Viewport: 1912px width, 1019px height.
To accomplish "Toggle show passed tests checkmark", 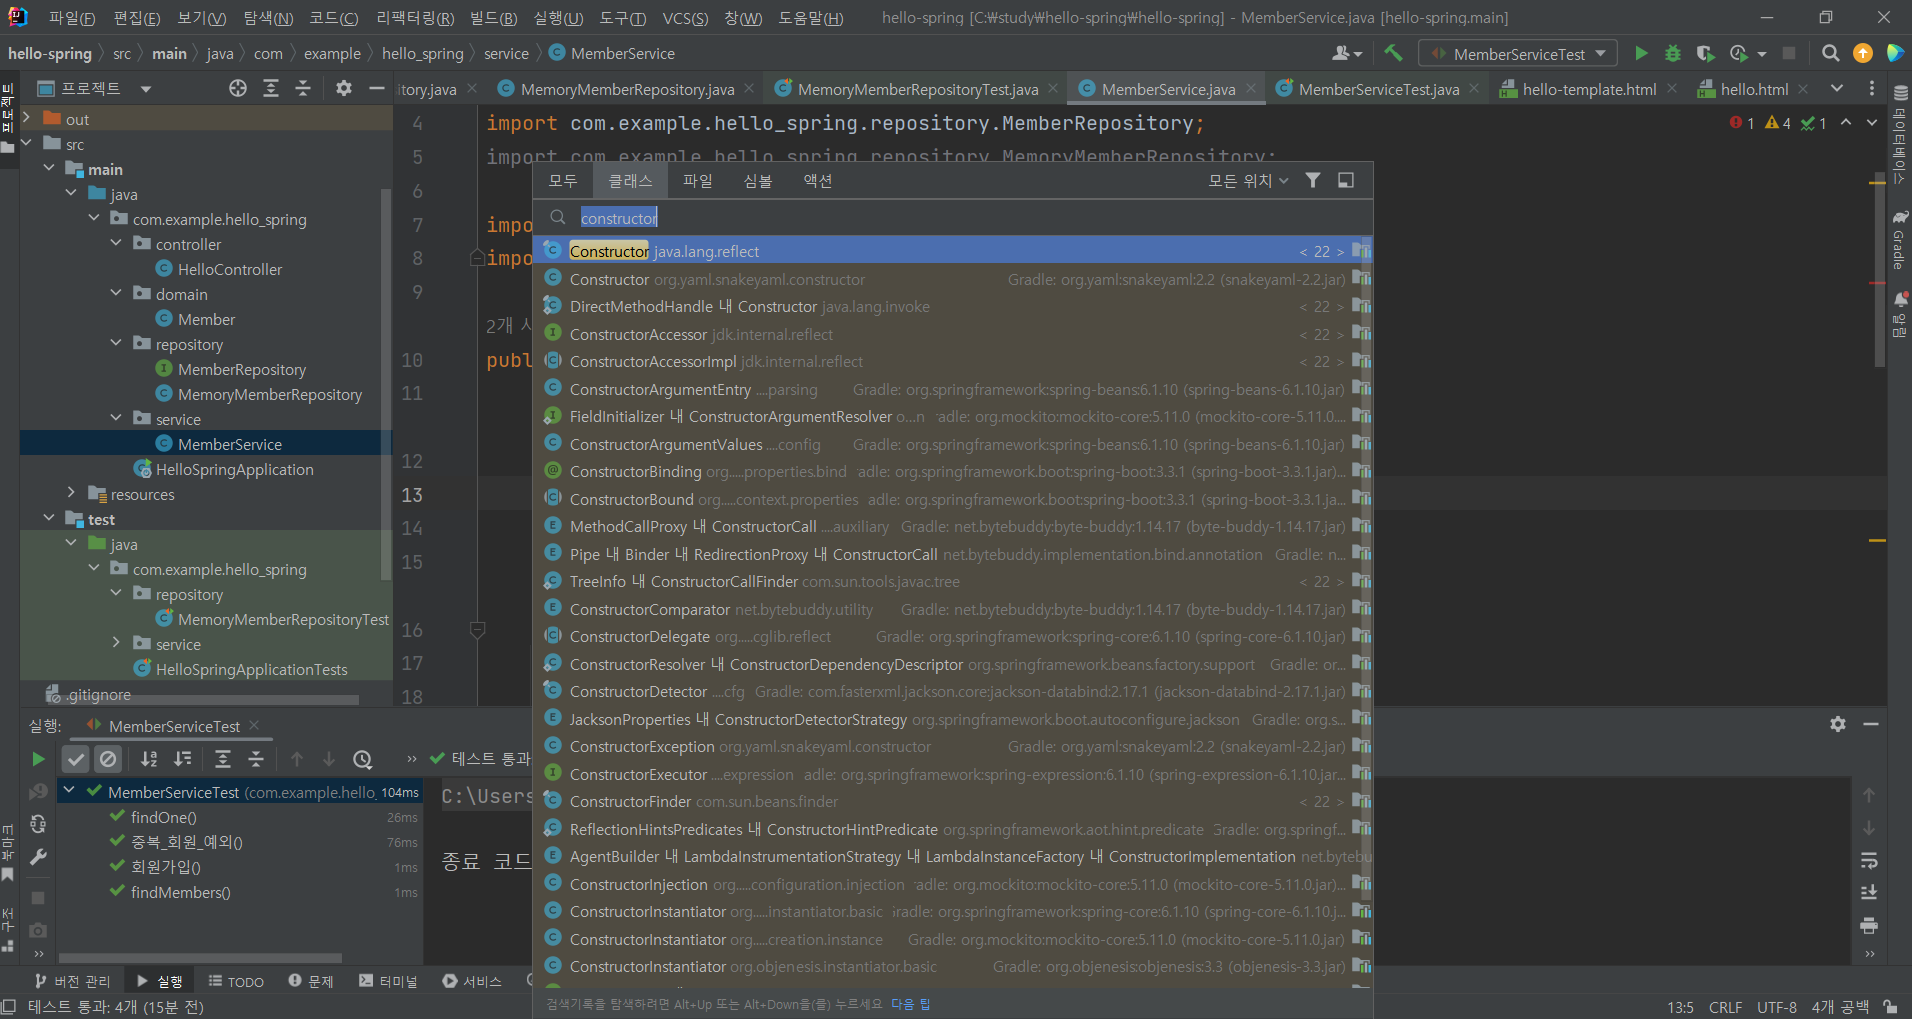I will point(76,759).
